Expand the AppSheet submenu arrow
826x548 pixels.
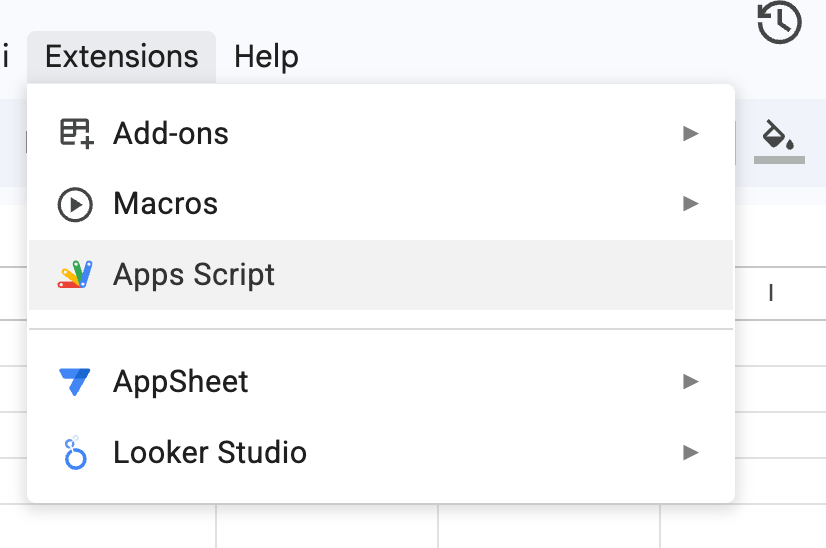pos(690,381)
